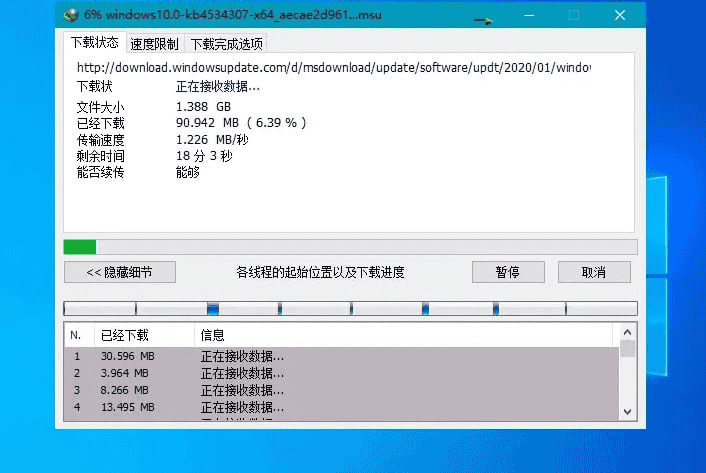This screenshot has height=473, width=706.
Task: Close the download dialog with the X
Action: 621,16
